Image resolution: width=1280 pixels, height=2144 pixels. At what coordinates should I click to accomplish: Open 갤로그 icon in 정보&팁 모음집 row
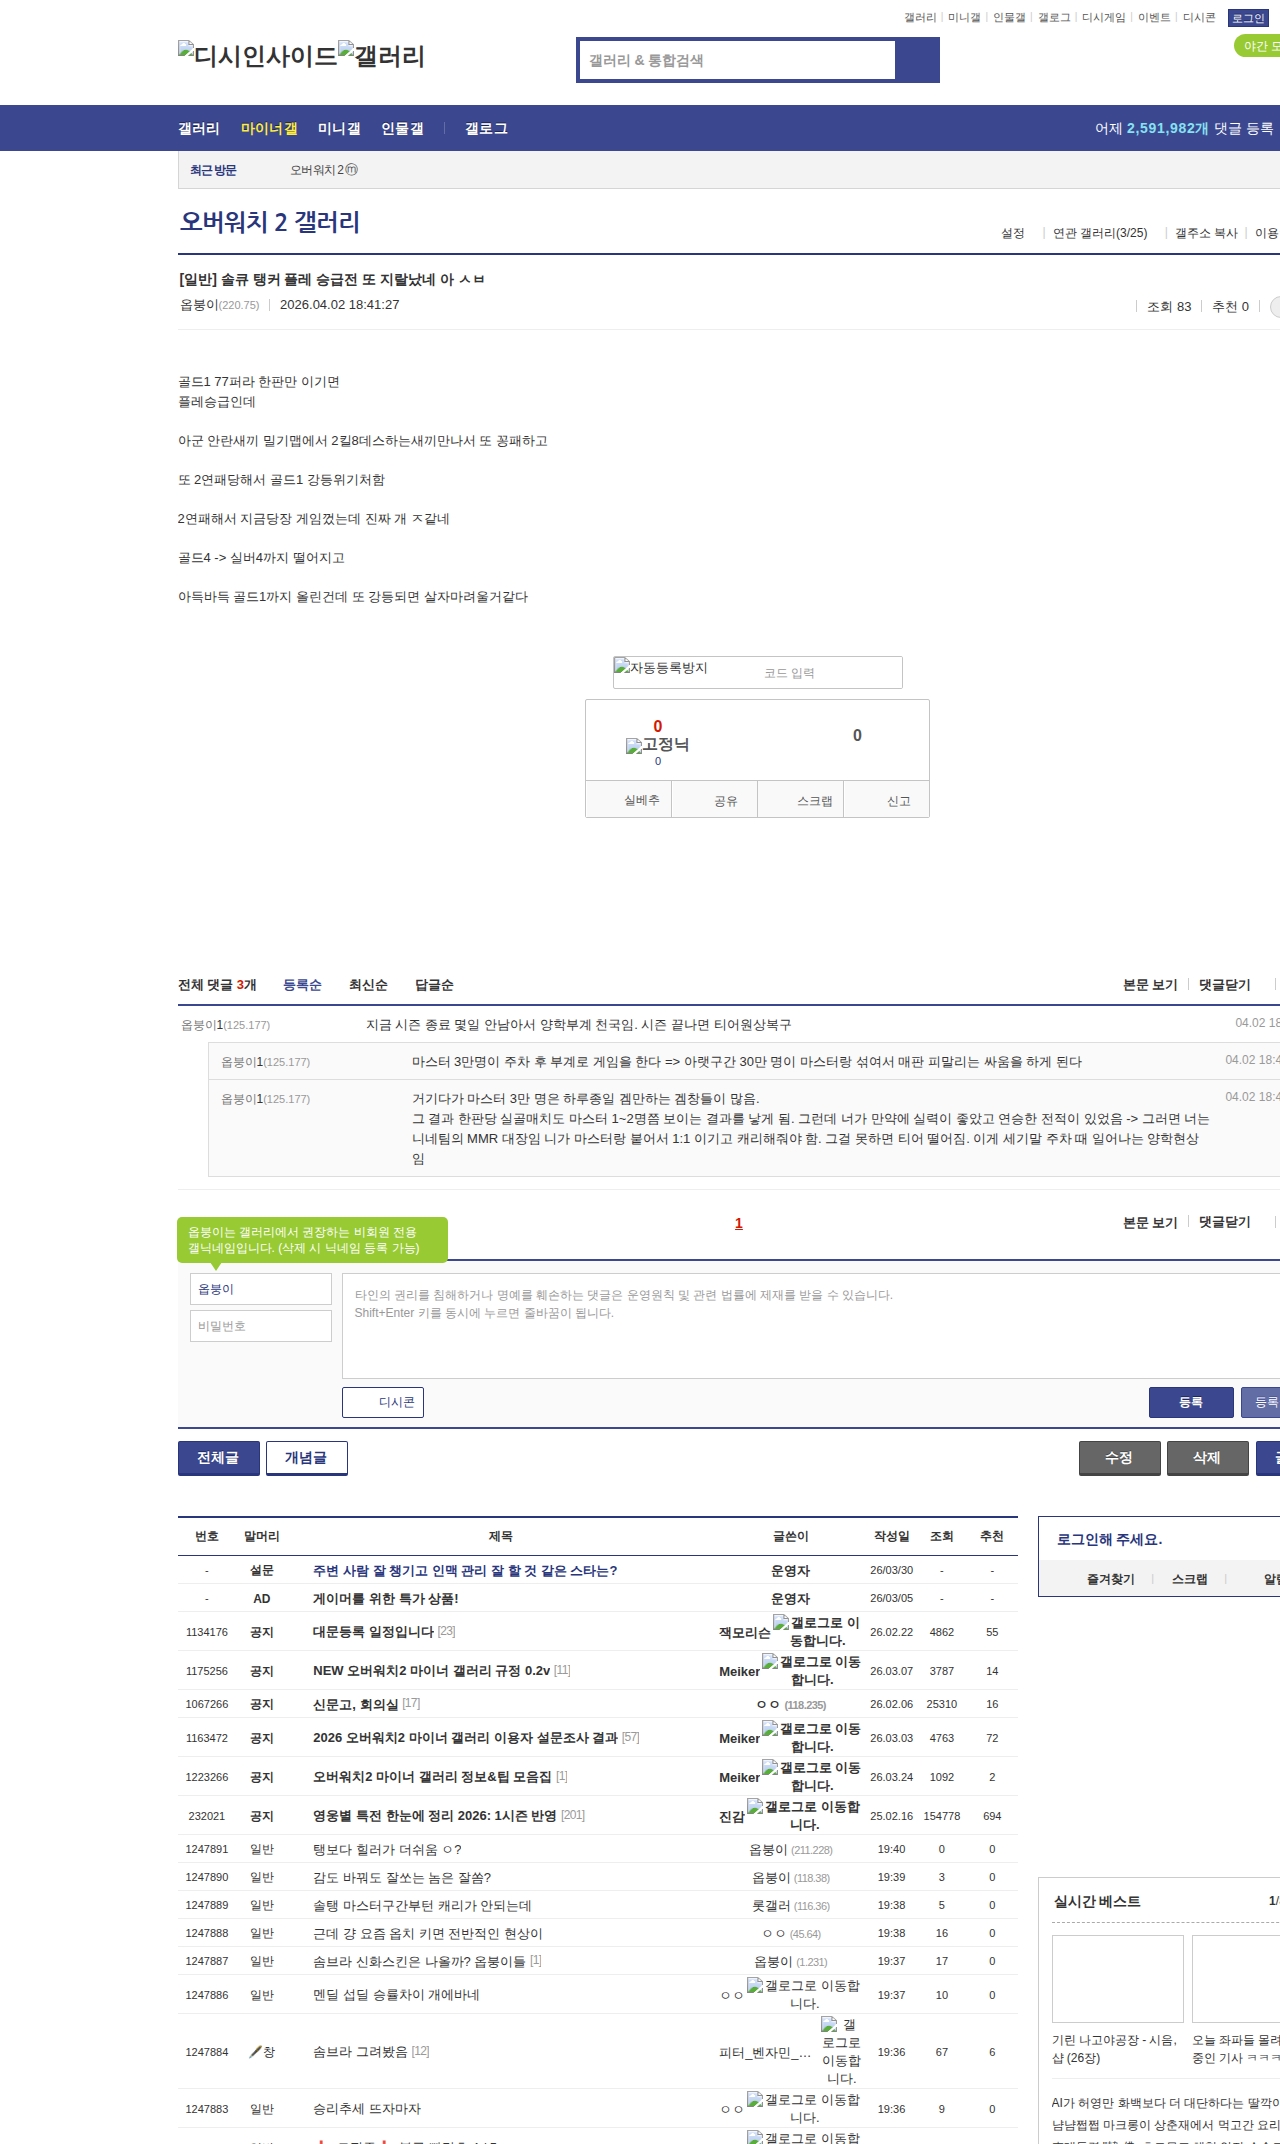[811, 1776]
